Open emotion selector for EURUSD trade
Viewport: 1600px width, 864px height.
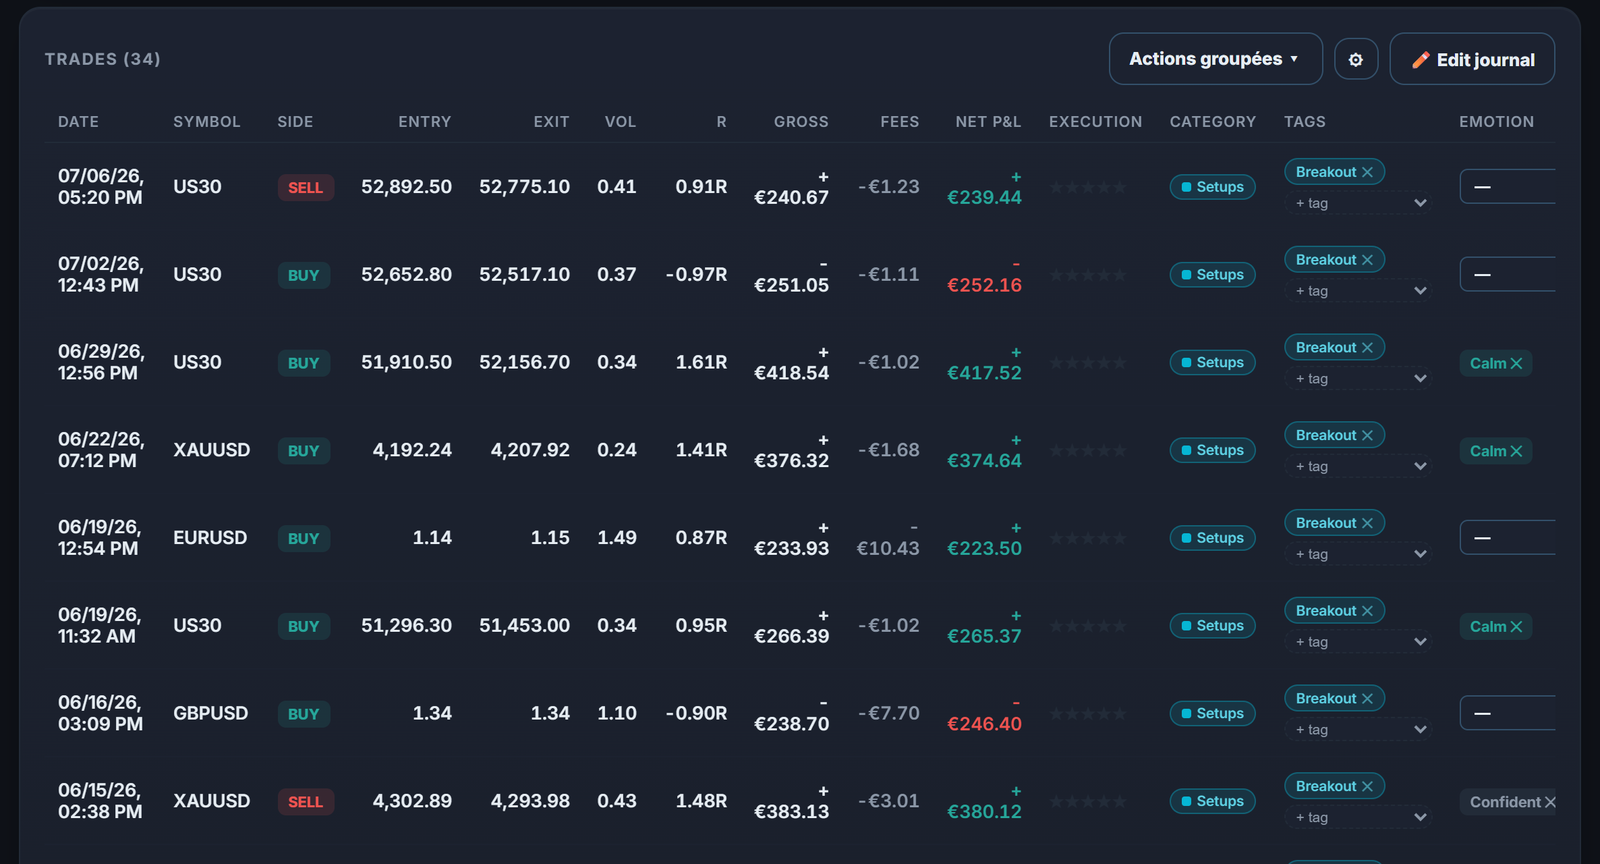[x=1507, y=538]
